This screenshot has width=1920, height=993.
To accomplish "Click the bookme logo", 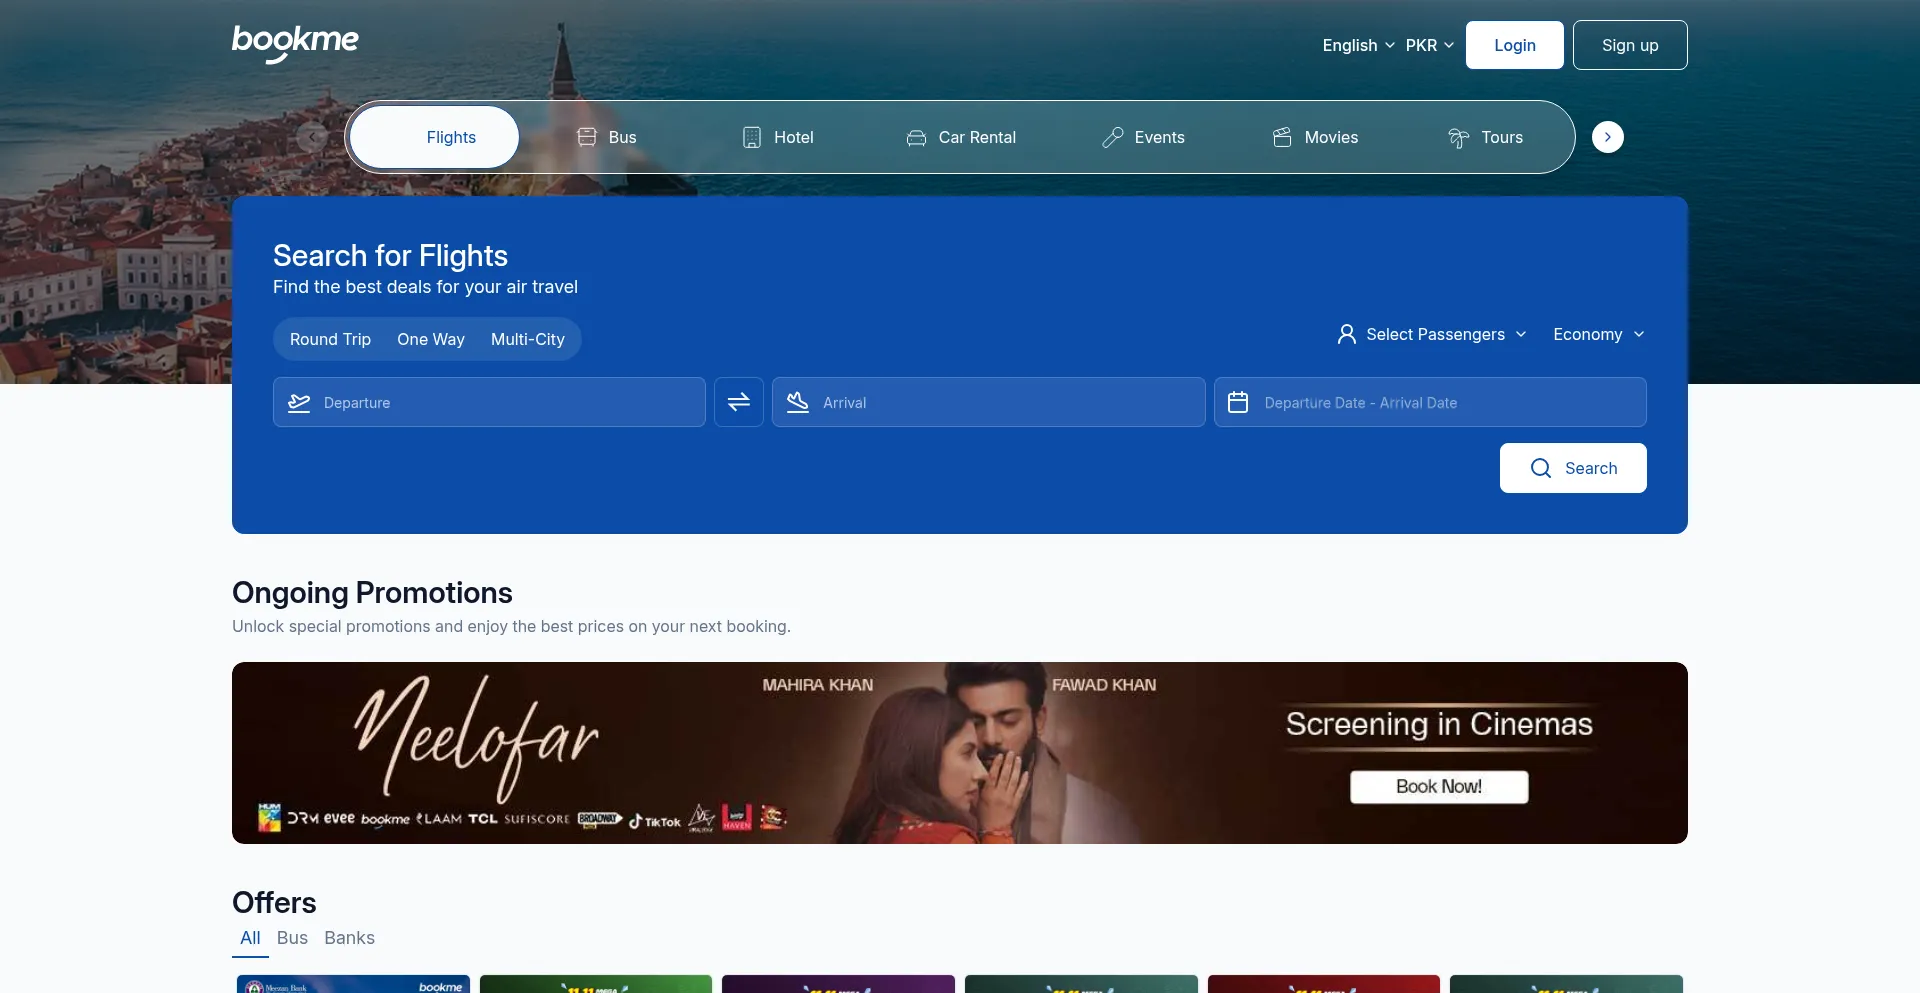I will [295, 43].
